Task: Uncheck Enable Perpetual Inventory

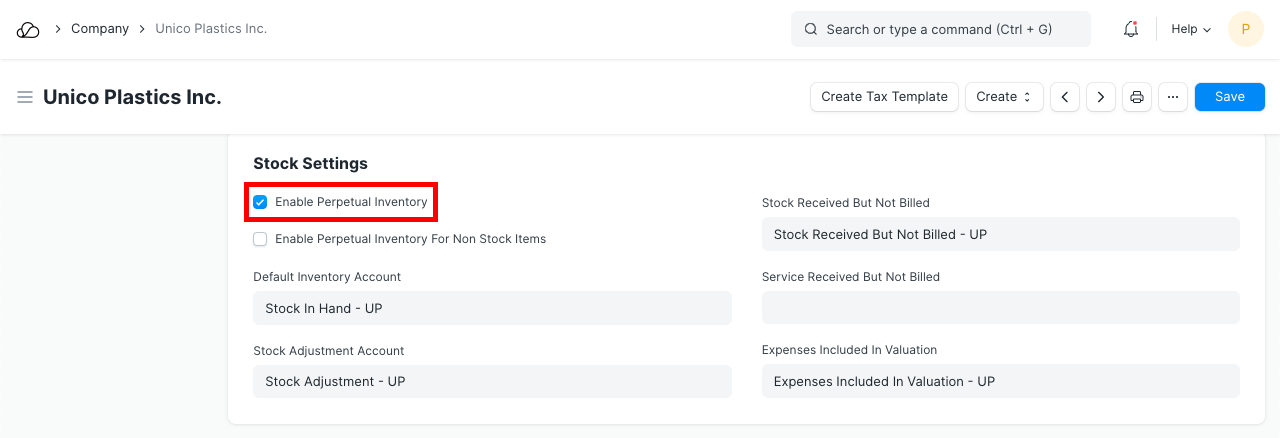Action: 260,202
